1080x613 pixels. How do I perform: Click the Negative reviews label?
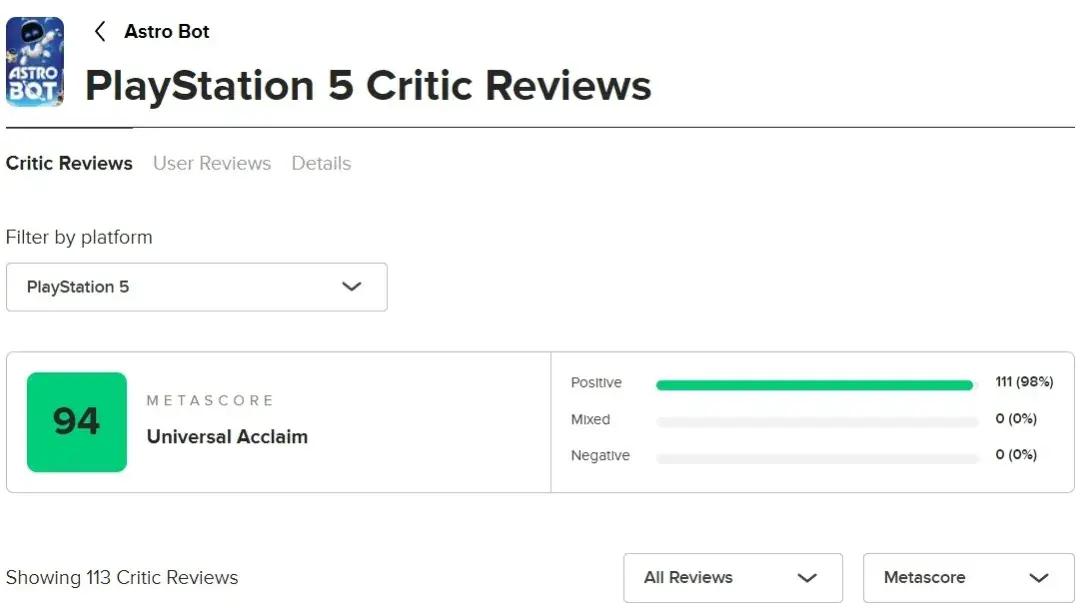click(600, 456)
